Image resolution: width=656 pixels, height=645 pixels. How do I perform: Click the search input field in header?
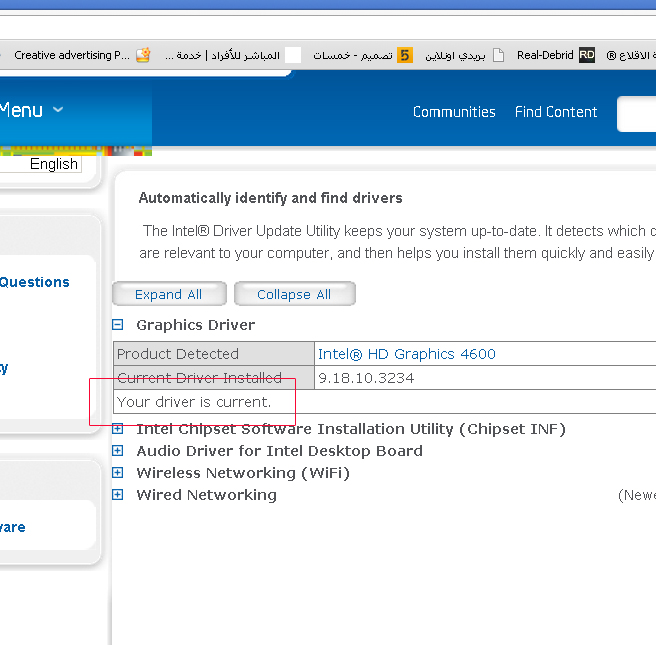coord(636,114)
